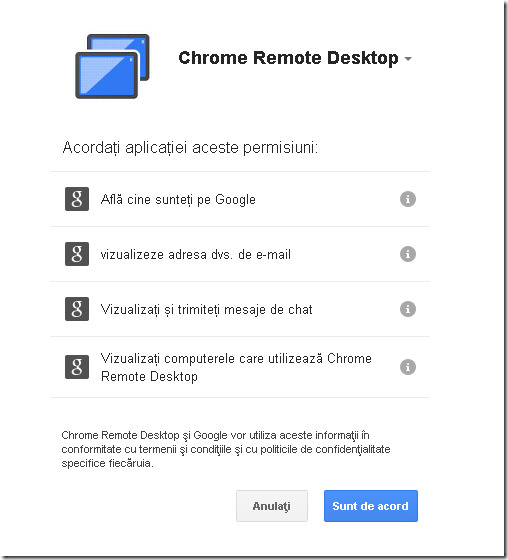Accept permissions with "Sunt de acord"
508x560 pixels.
371,506
